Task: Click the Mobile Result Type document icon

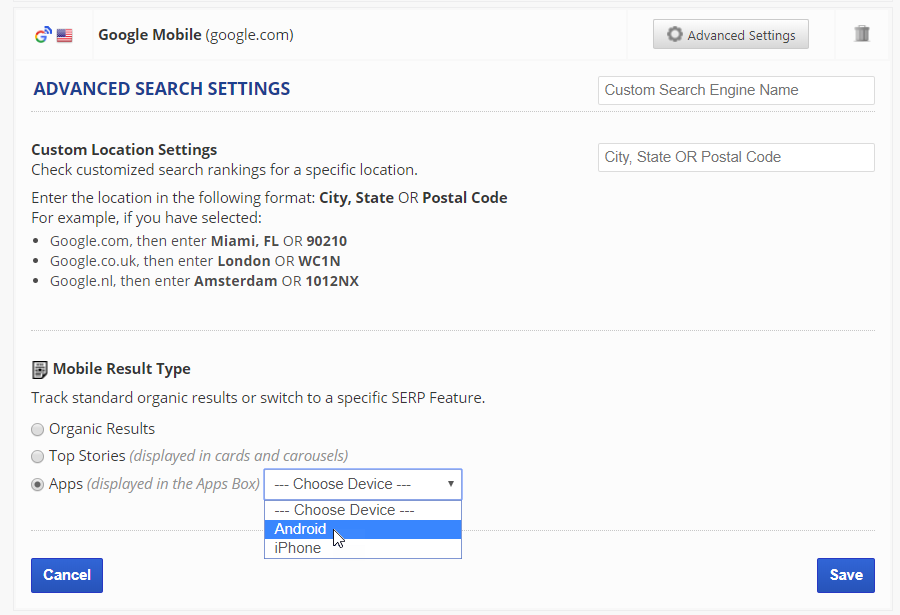Action: point(39,370)
